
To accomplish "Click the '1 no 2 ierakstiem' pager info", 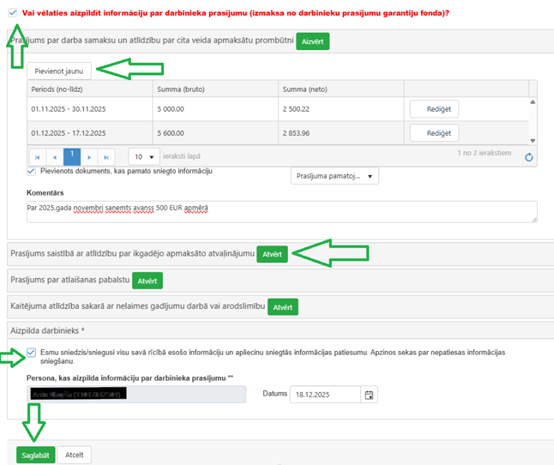I will (484, 153).
